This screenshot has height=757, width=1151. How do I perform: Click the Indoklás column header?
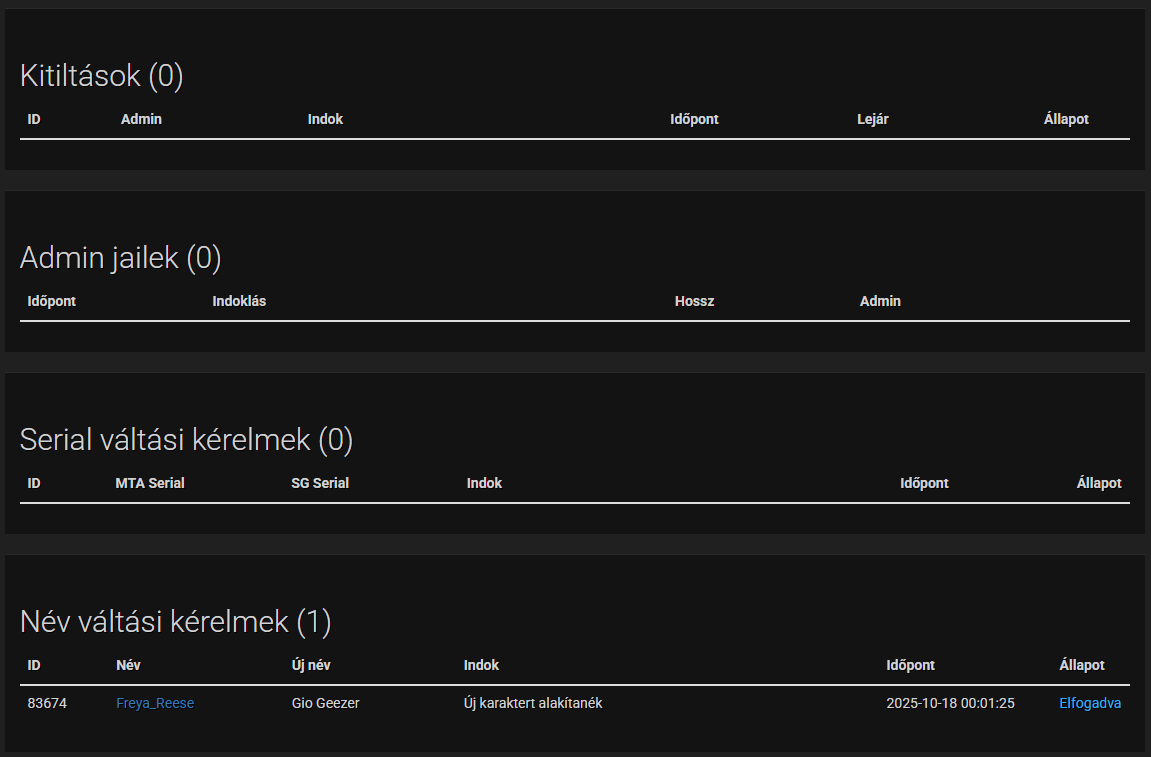pos(239,301)
